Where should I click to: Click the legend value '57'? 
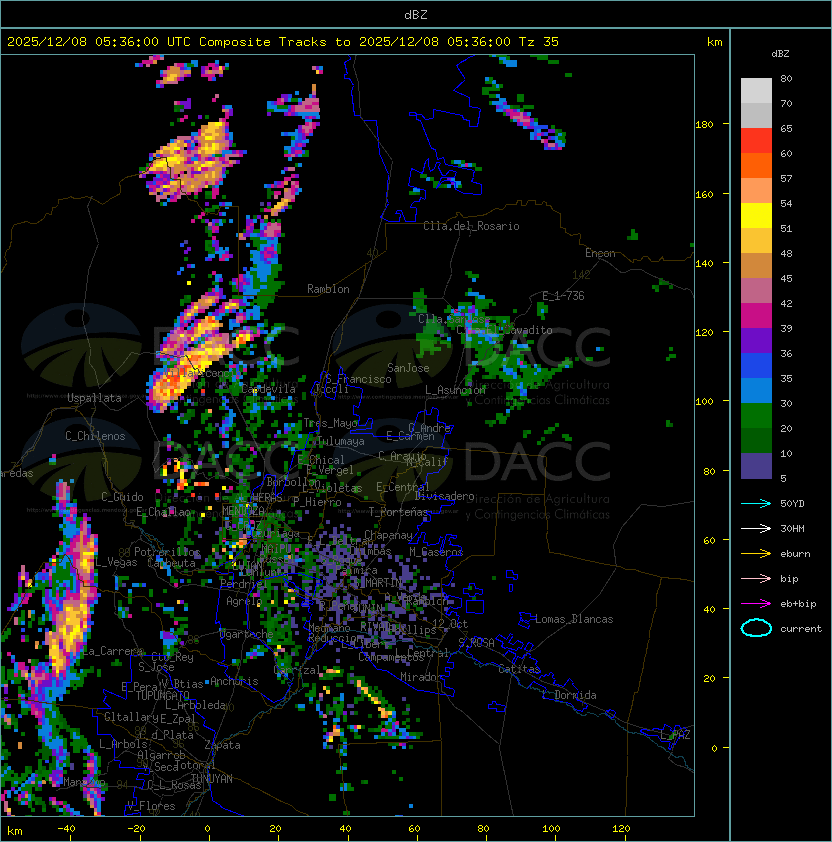[786, 178]
